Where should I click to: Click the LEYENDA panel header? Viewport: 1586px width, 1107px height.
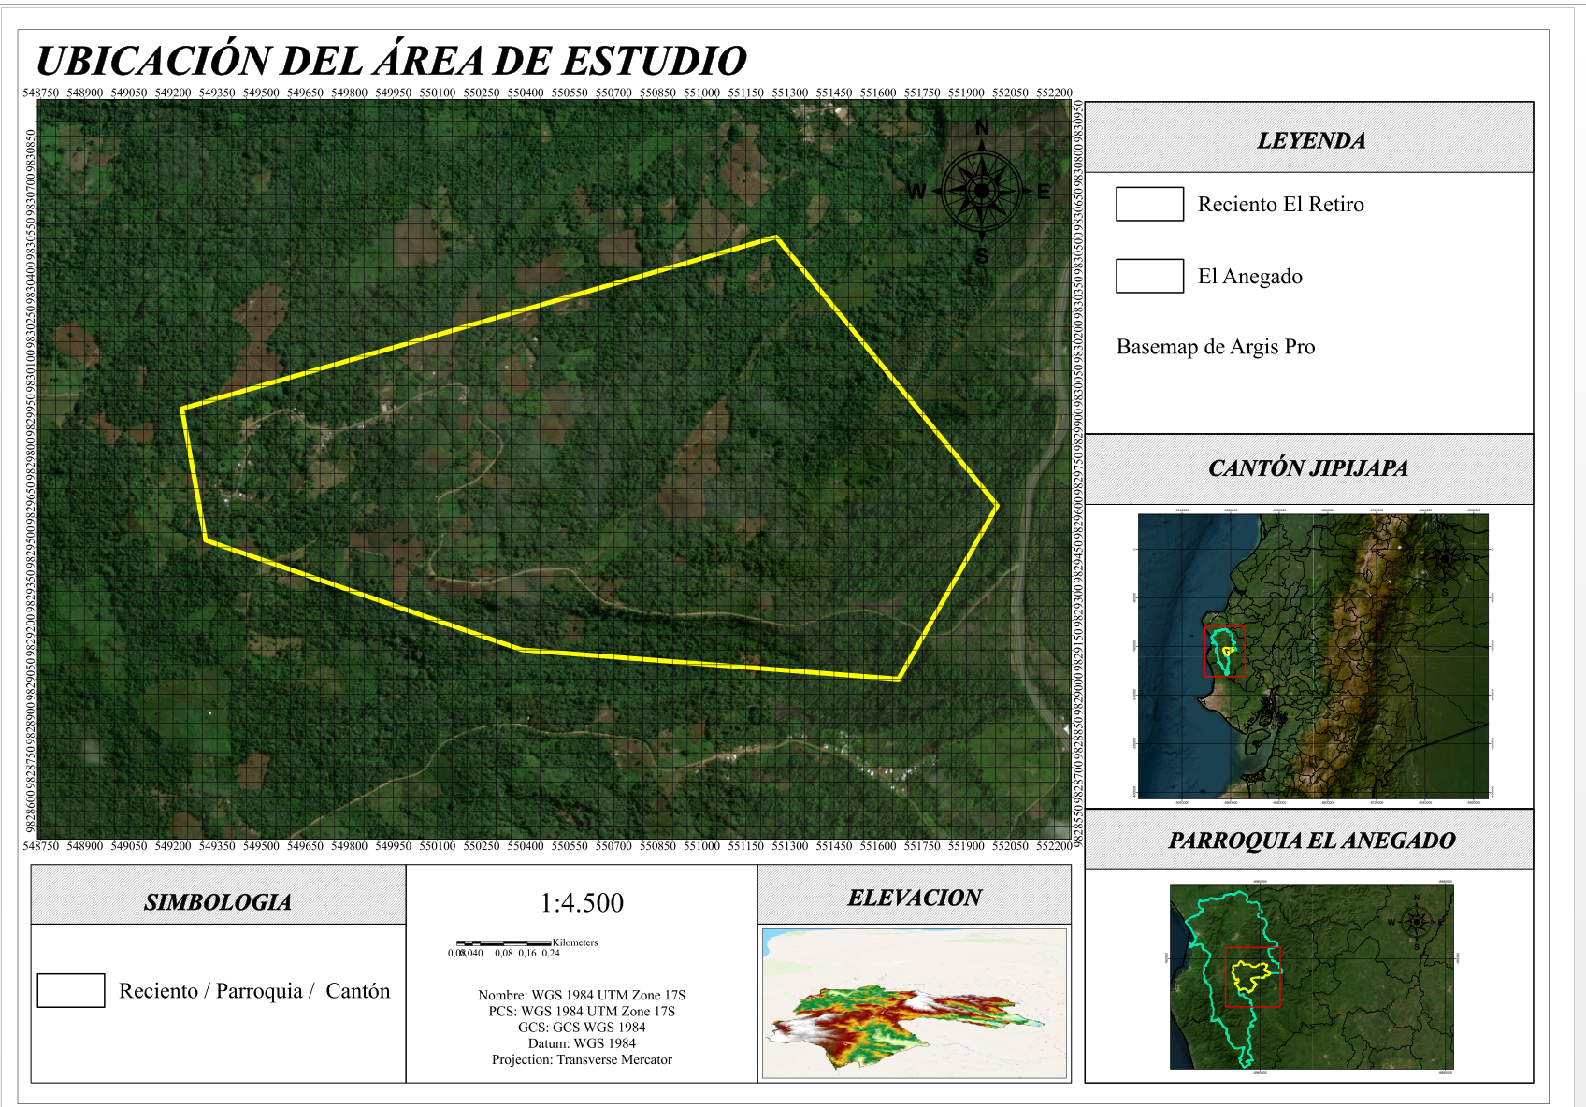1310,141
